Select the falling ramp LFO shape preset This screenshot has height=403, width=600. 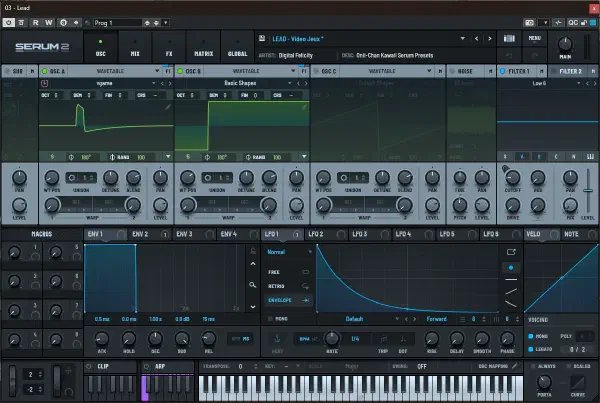(x=511, y=304)
